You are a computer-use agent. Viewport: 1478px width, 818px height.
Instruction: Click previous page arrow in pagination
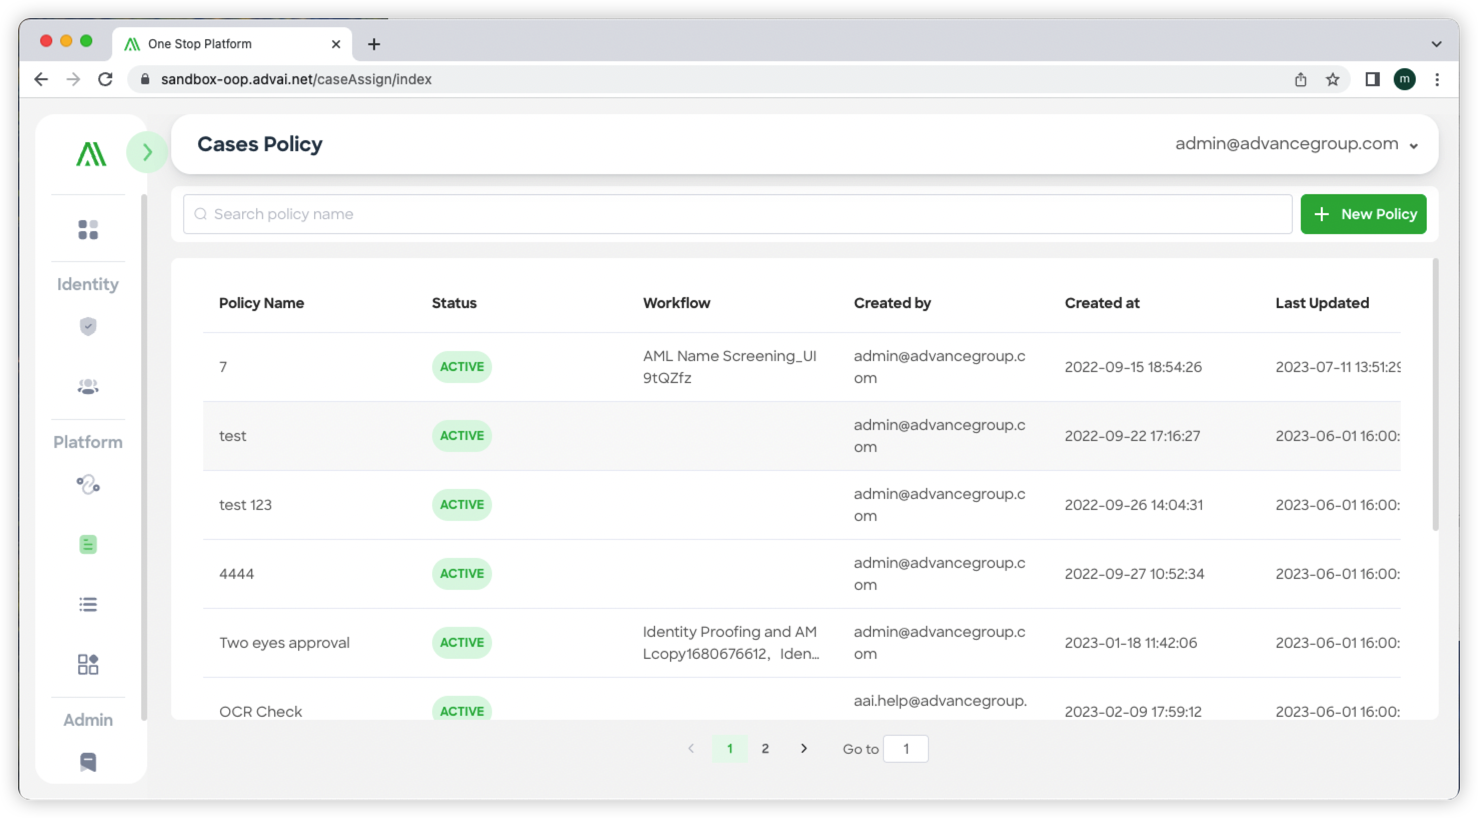[691, 748]
